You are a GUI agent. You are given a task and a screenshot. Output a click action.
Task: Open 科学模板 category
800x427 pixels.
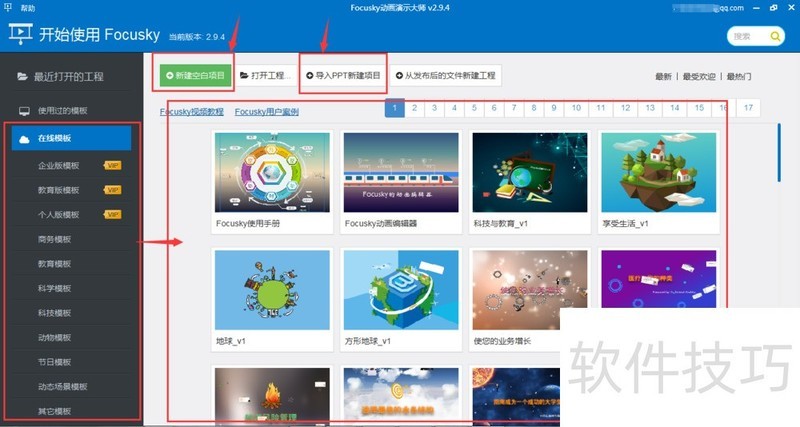pos(55,288)
